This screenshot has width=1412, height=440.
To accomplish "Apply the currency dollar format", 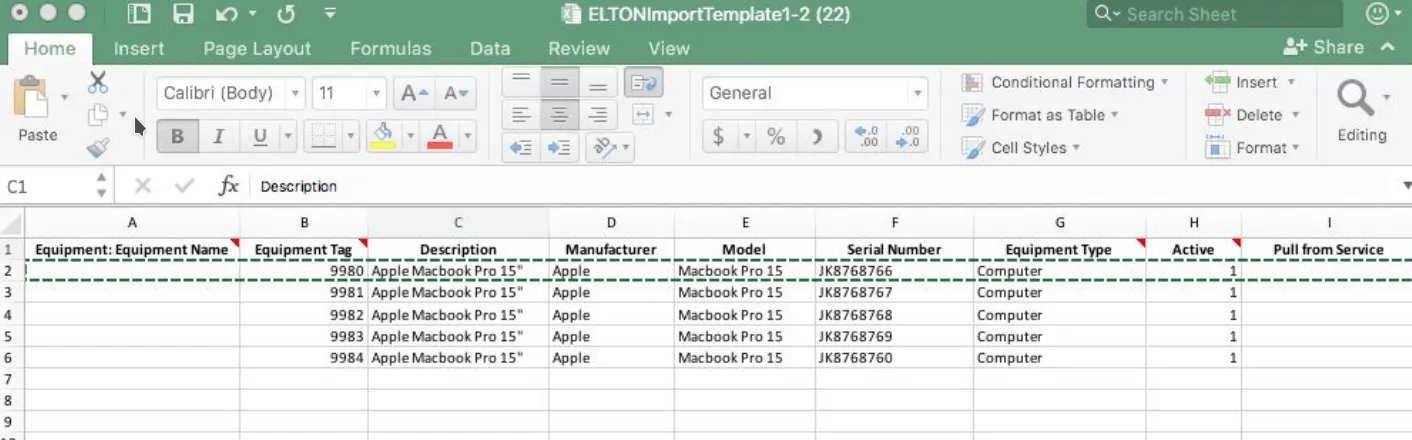I will (718, 138).
